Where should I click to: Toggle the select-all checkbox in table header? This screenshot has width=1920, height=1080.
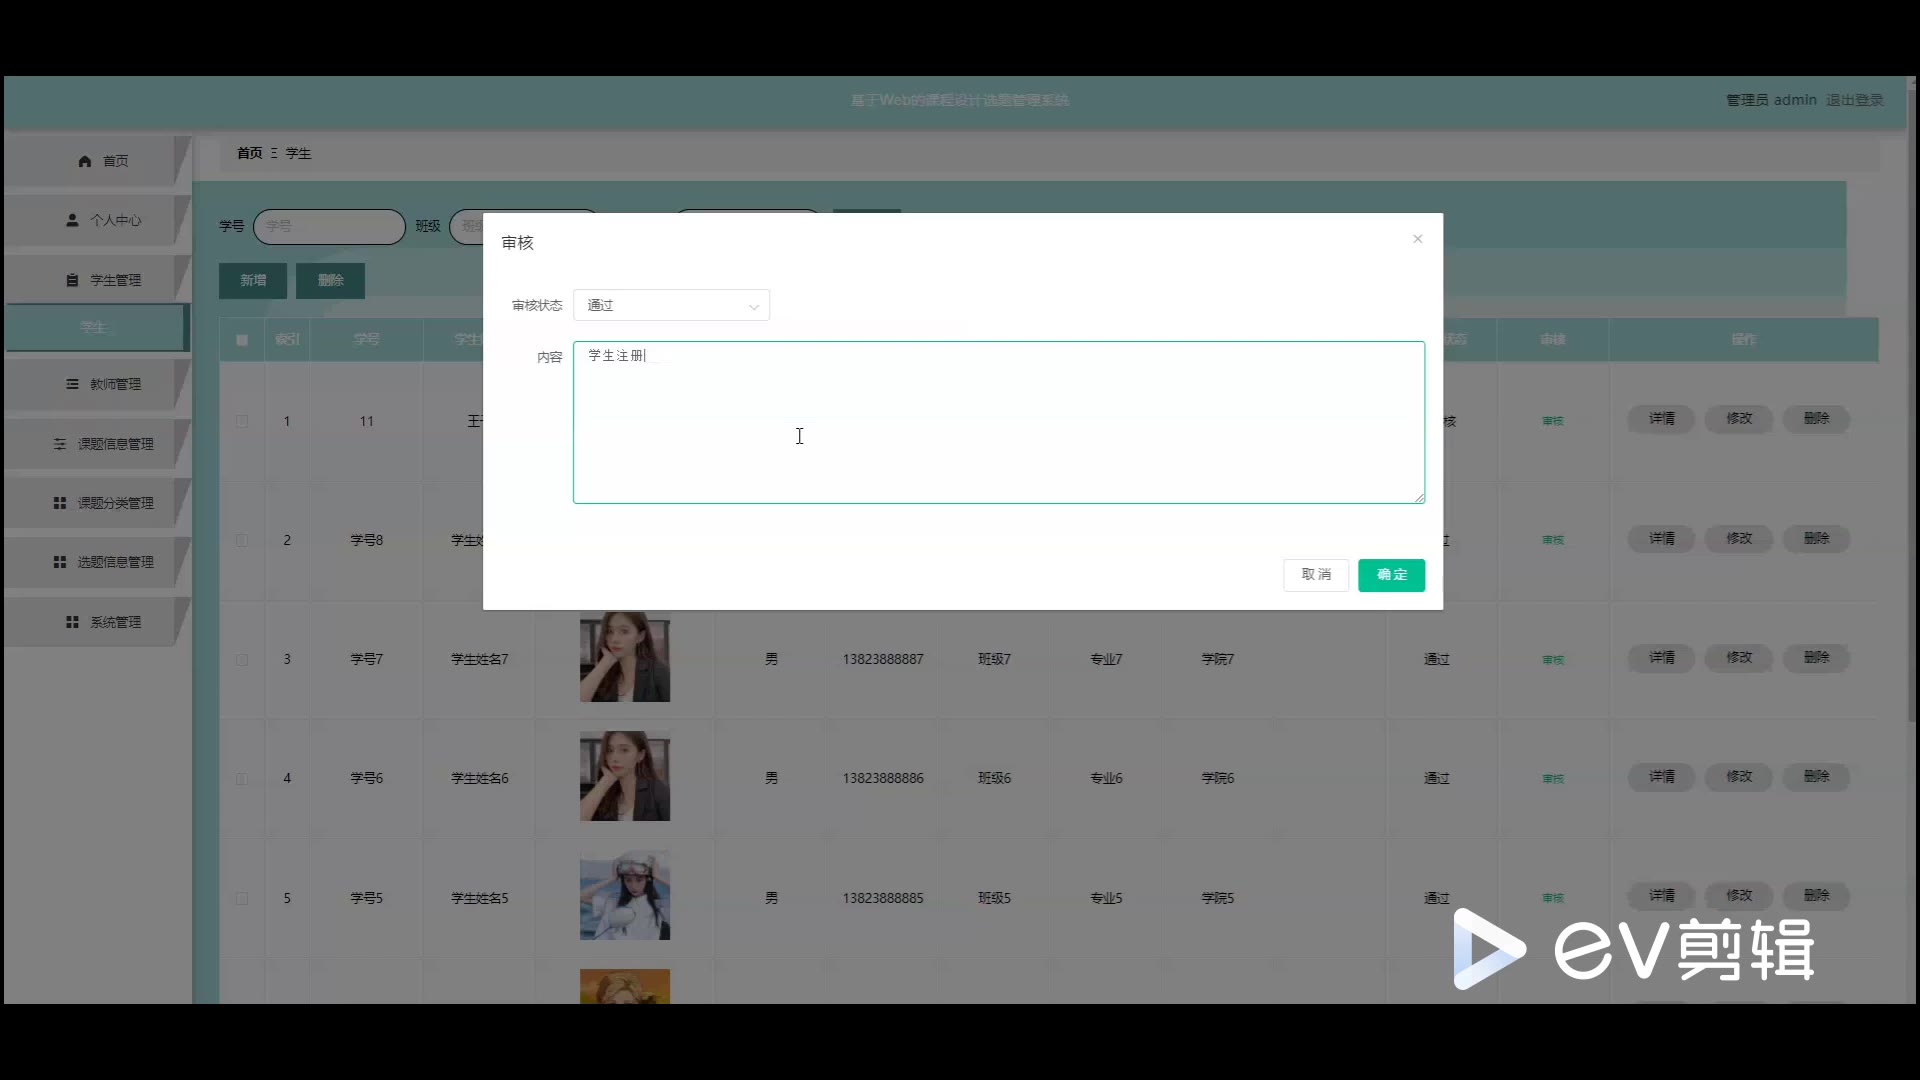[x=242, y=340]
